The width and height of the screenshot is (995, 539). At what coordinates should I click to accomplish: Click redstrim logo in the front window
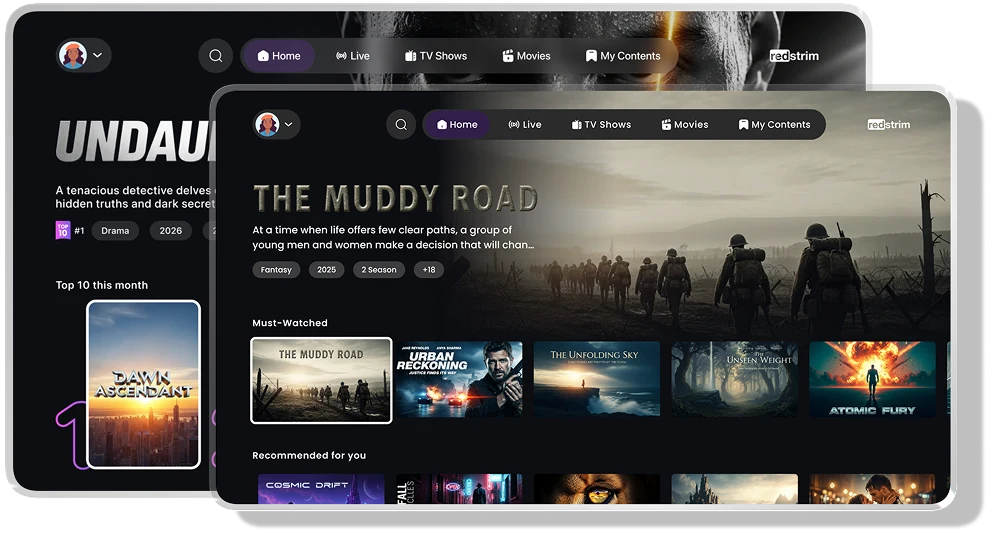[888, 124]
